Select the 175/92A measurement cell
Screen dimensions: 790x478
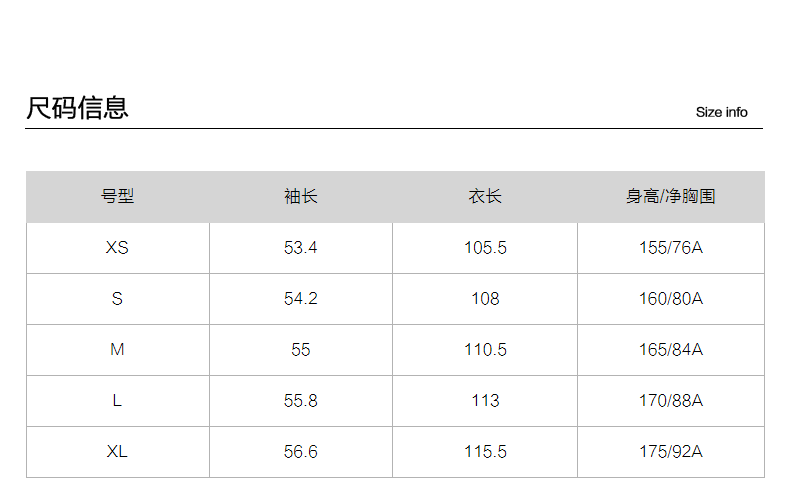670,451
